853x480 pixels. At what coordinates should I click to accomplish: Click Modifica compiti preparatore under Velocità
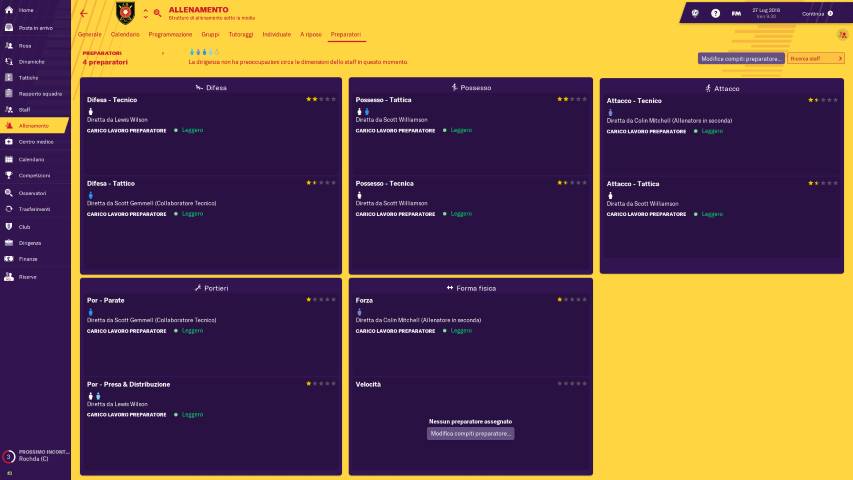[470, 434]
